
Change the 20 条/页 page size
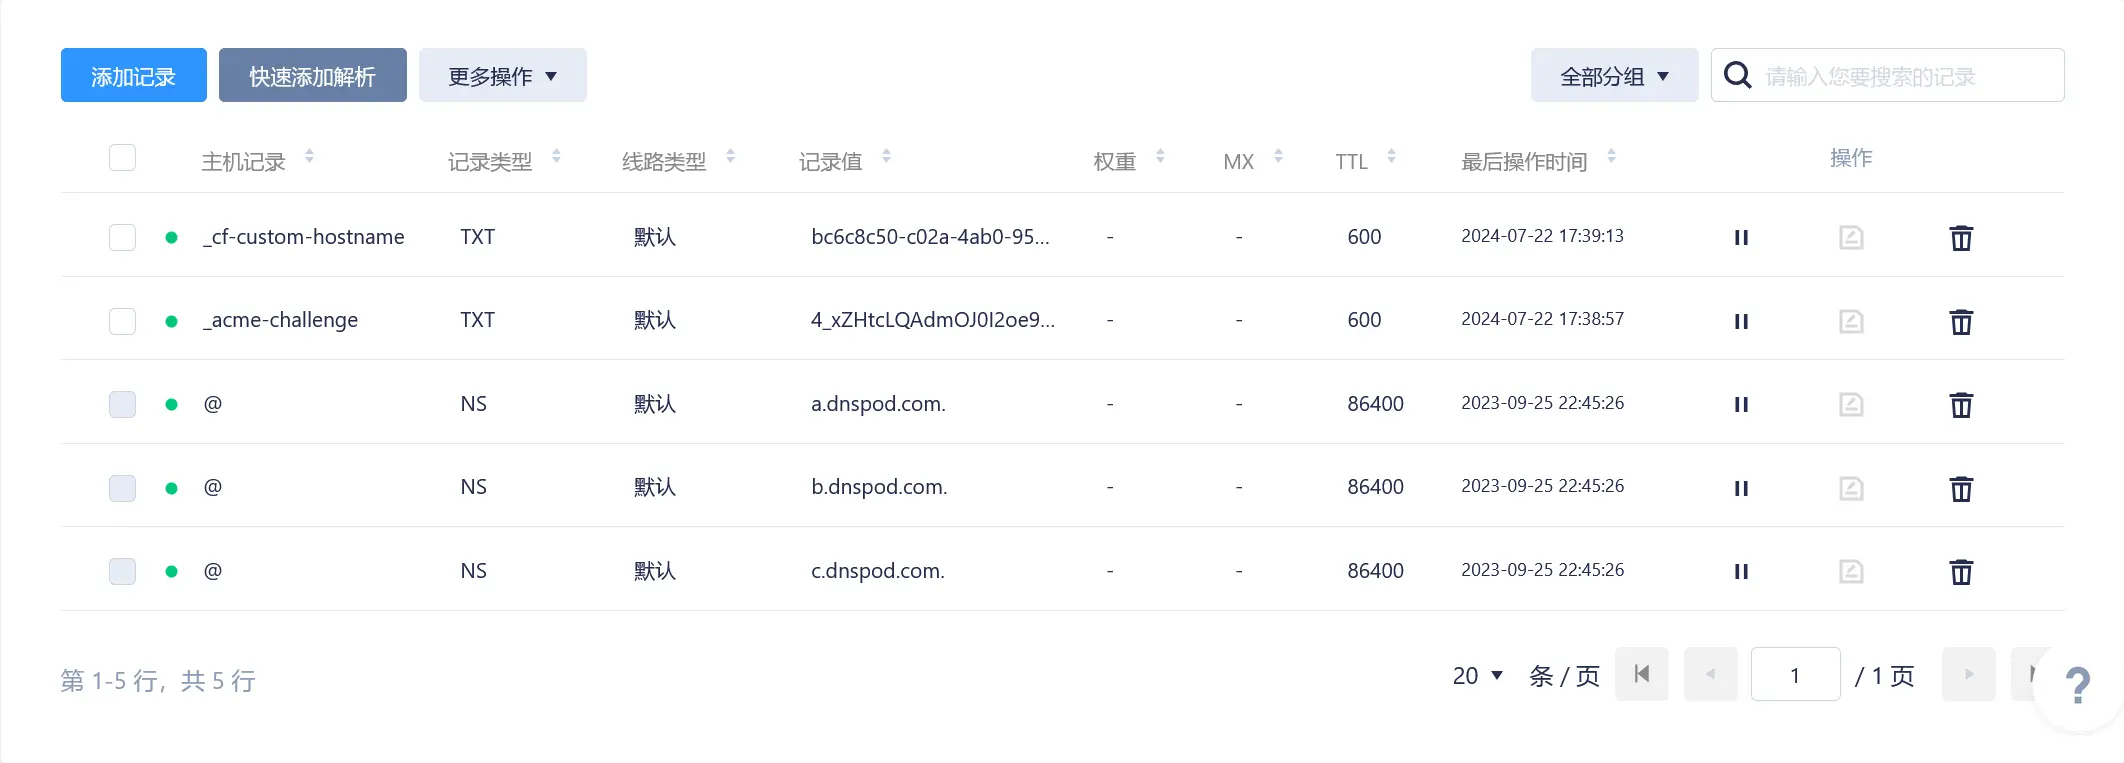[1478, 675]
